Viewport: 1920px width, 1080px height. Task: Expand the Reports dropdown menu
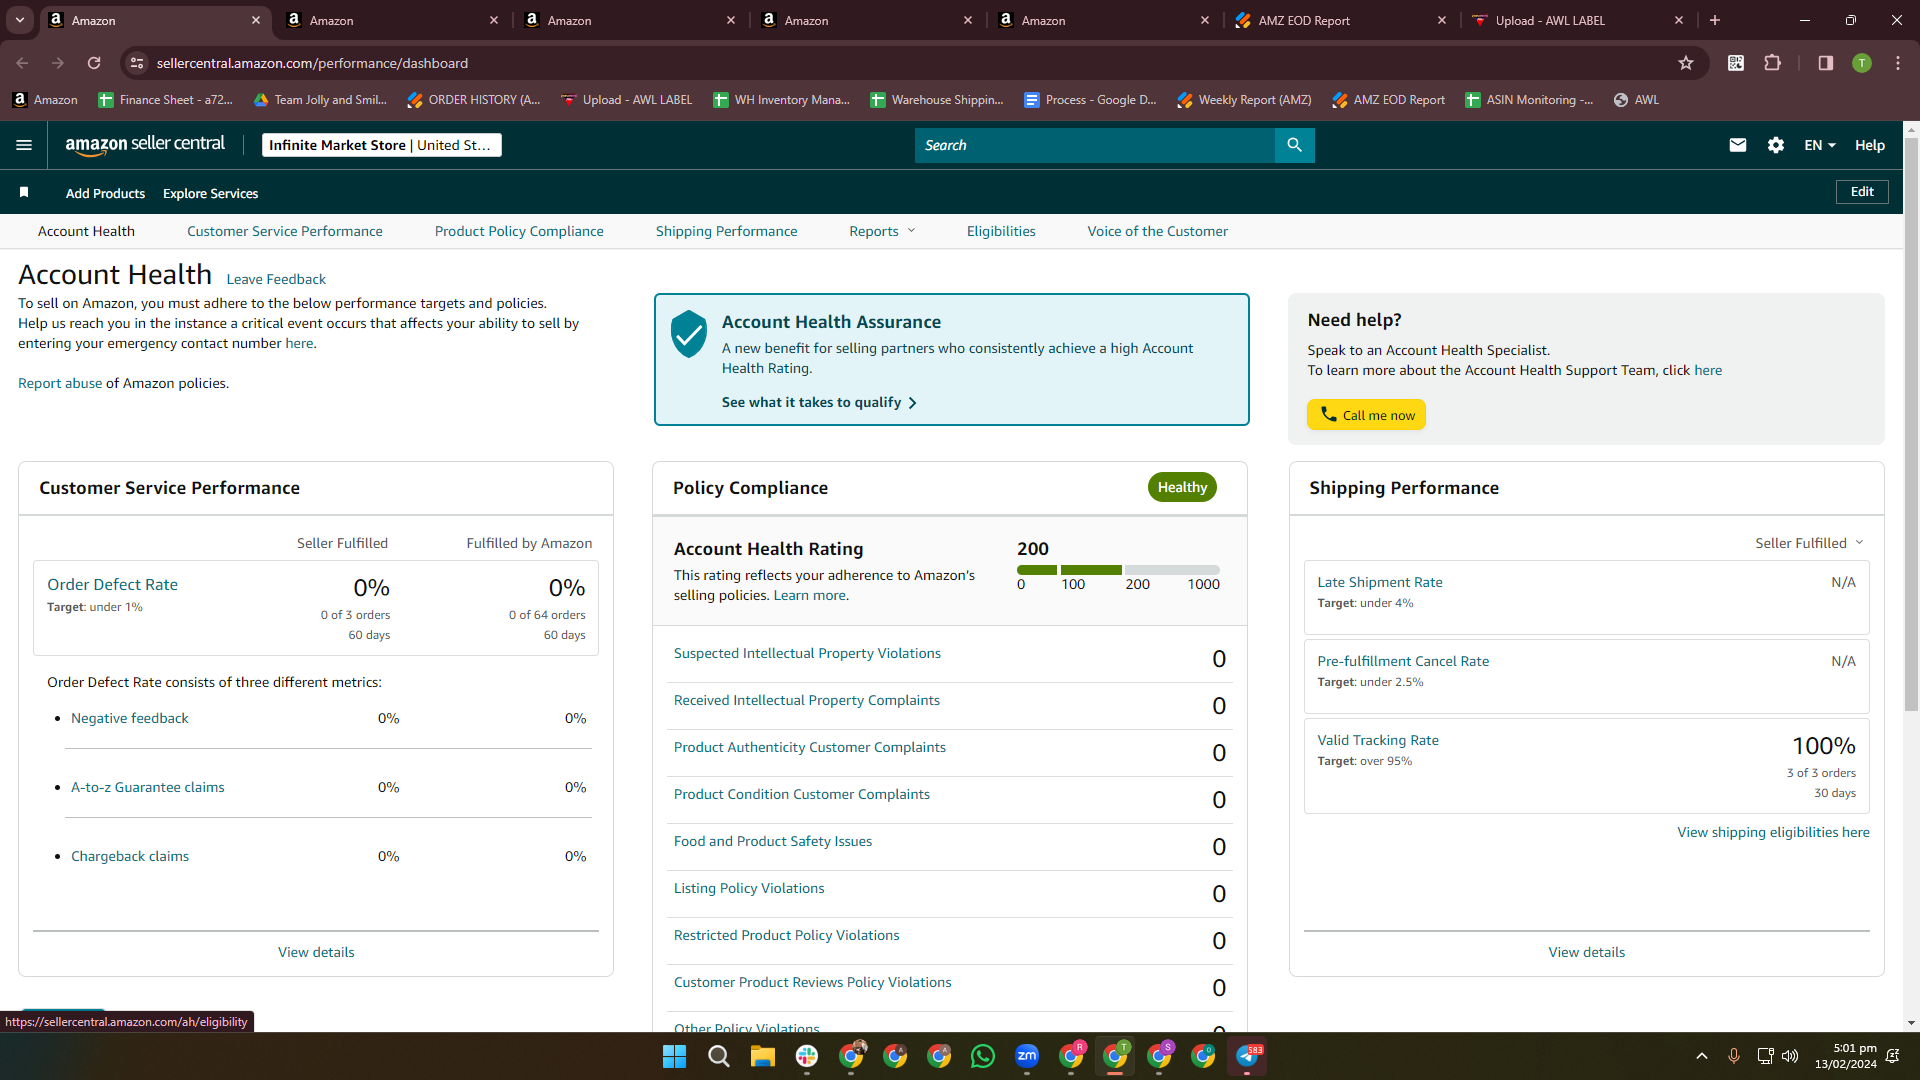(x=882, y=231)
